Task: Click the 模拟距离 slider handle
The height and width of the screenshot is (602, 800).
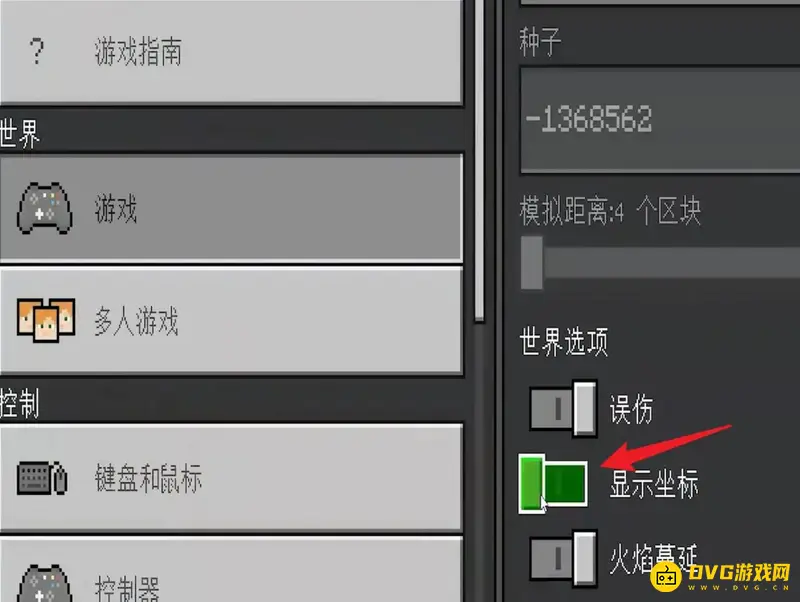Action: coord(532,263)
